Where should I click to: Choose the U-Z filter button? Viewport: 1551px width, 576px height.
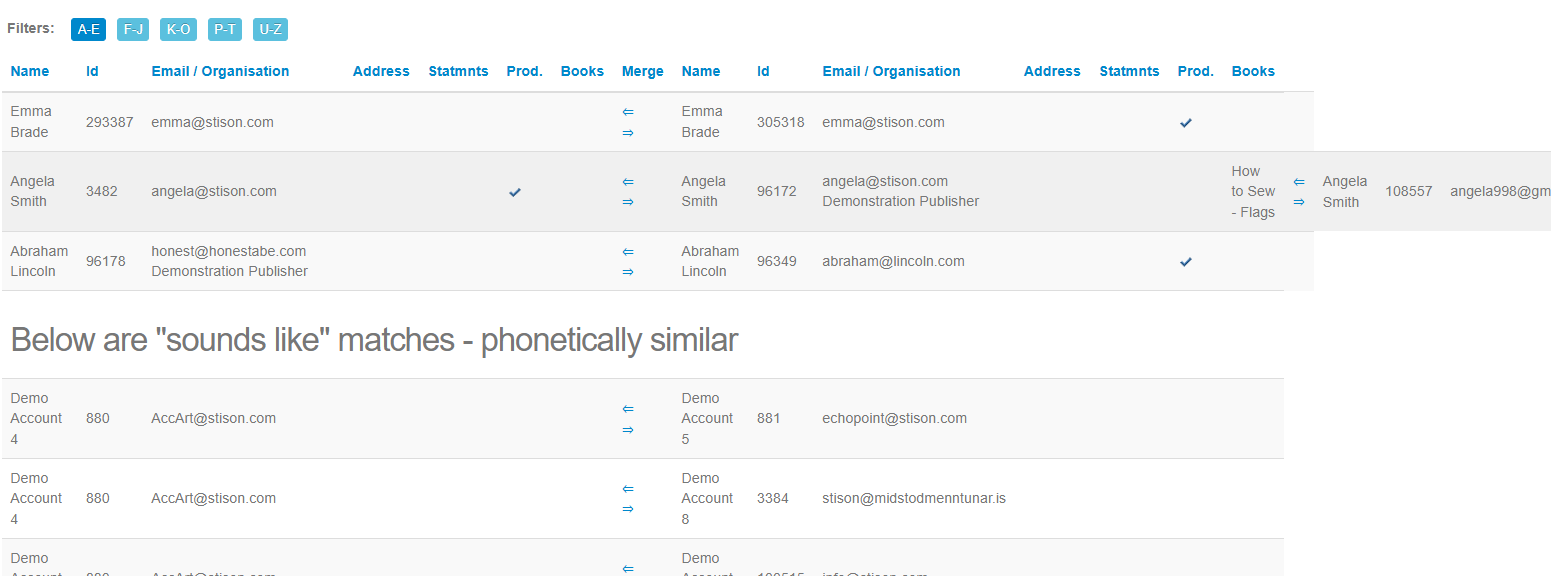[x=270, y=29]
